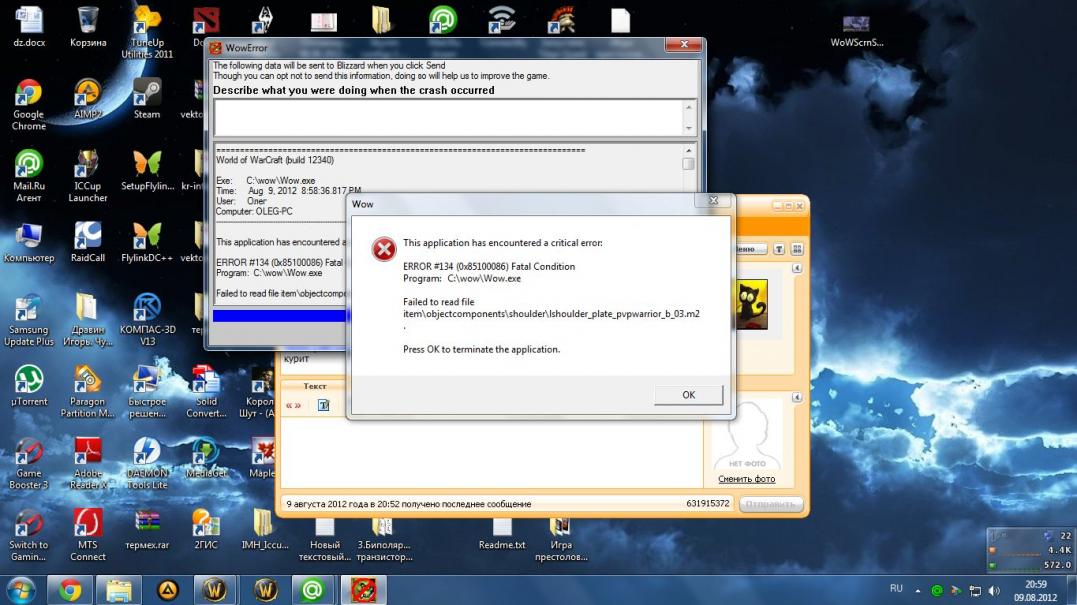Focus the crash description text box

click(448, 117)
